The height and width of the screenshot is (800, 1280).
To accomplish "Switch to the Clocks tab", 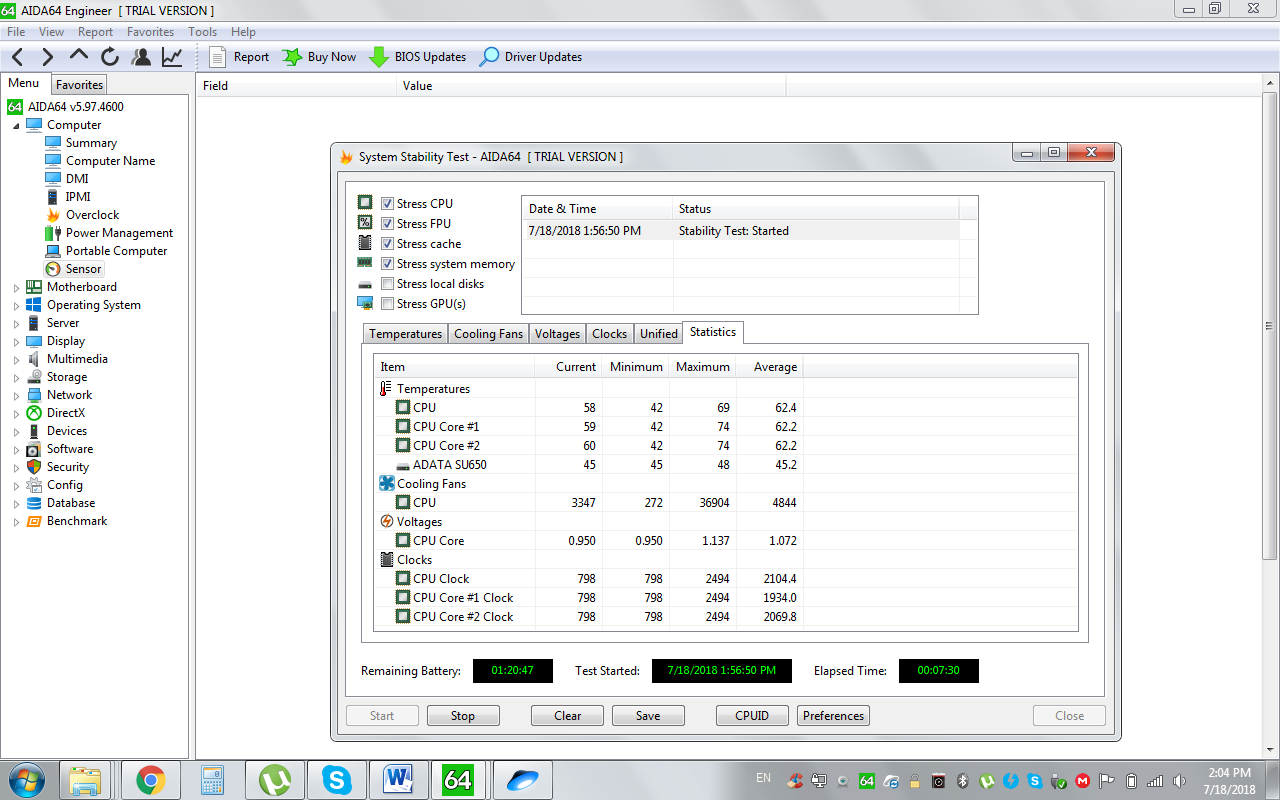I will click(x=609, y=334).
